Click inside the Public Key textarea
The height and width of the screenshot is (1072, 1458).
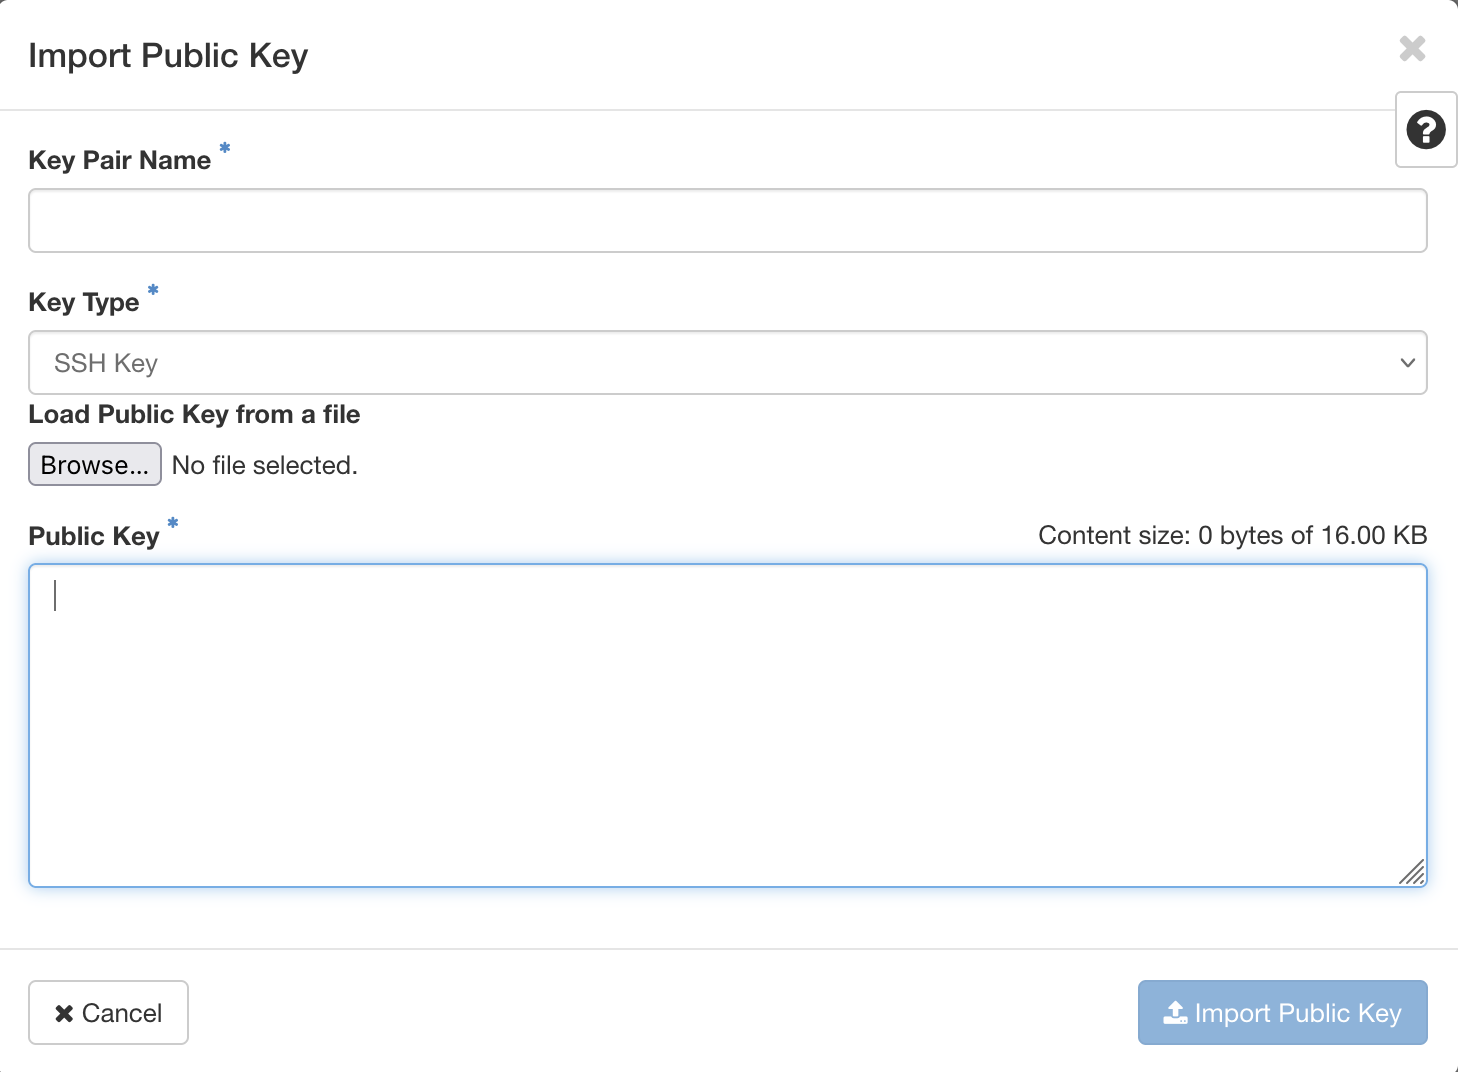700,720
